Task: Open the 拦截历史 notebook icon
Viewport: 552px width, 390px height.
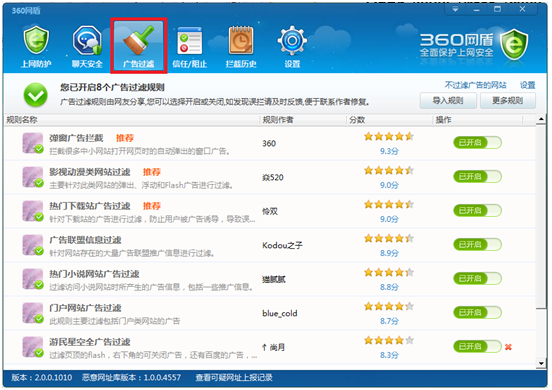Action: (x=241, y=46)
